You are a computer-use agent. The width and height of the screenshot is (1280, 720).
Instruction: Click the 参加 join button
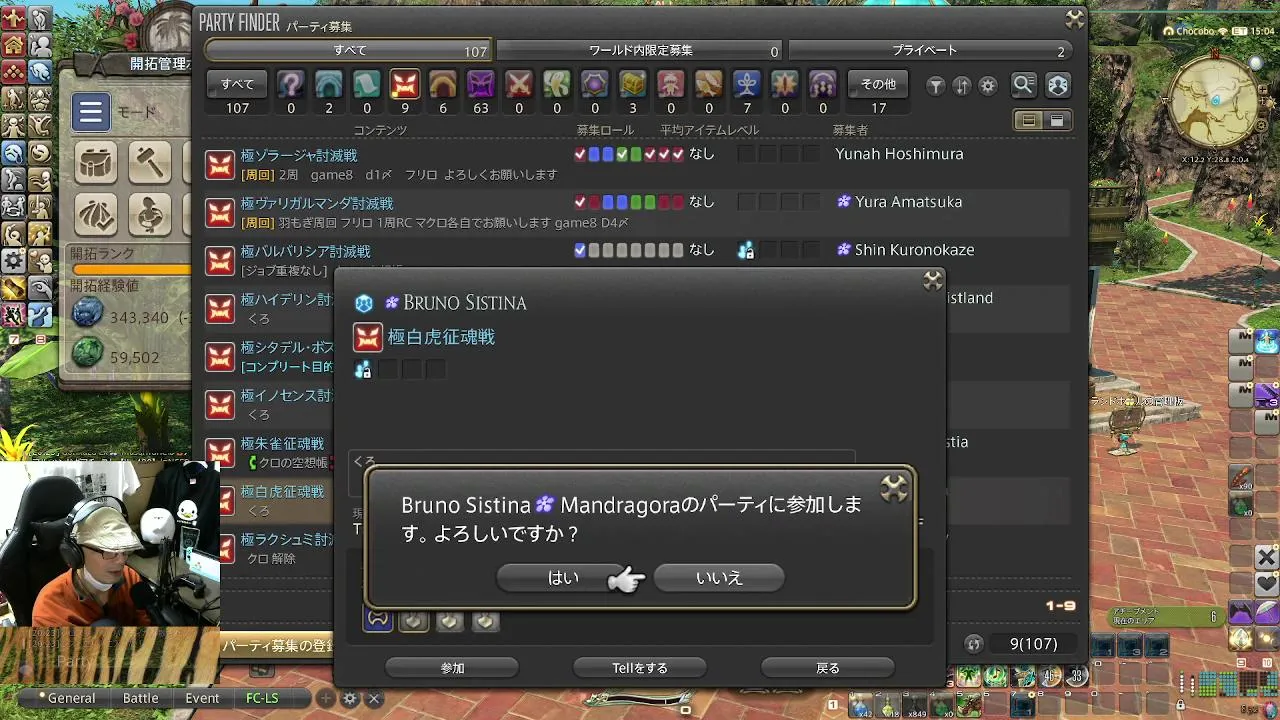[452, 668]
